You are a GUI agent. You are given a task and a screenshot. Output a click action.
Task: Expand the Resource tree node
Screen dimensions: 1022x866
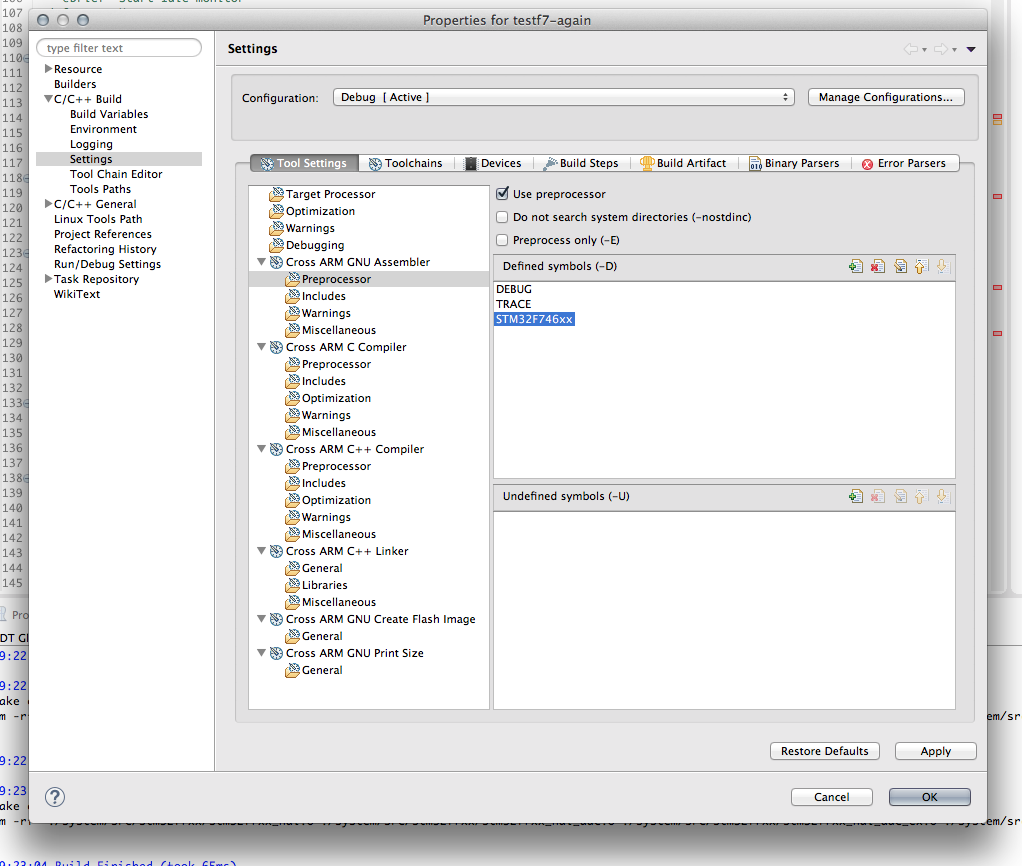48,68
